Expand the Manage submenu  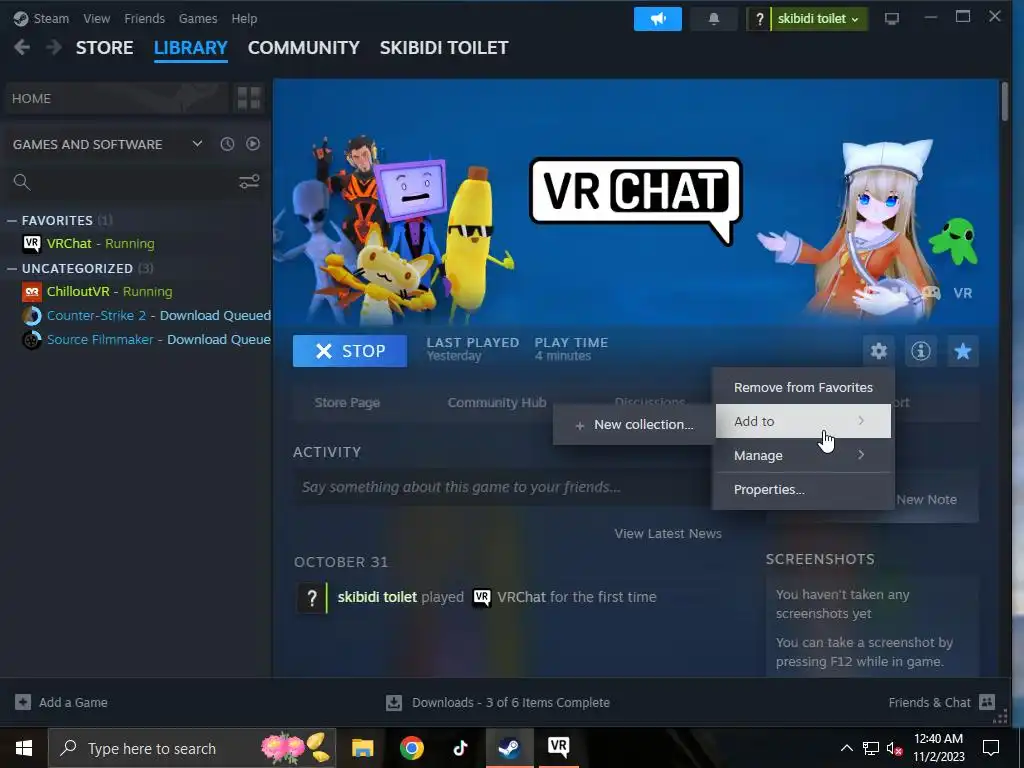point(803,455)
